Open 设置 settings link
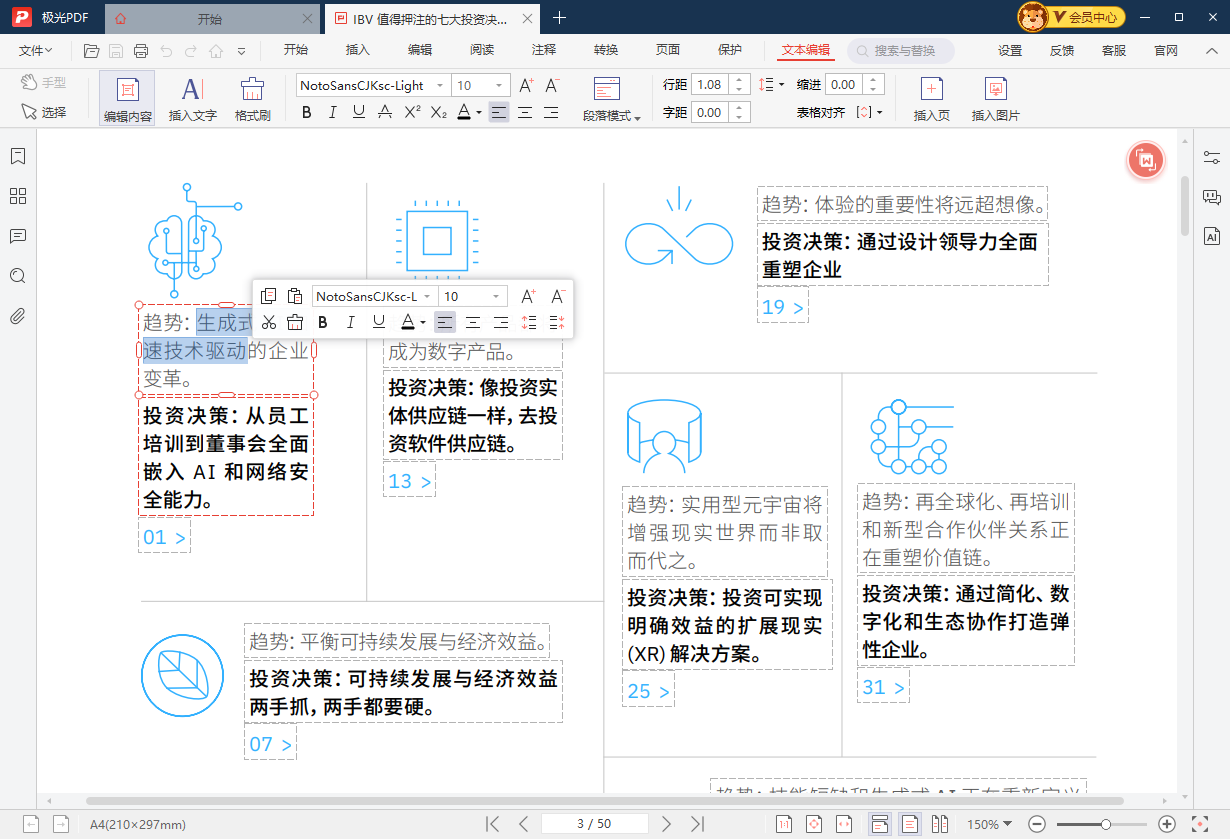 [x=1010, y=51]
